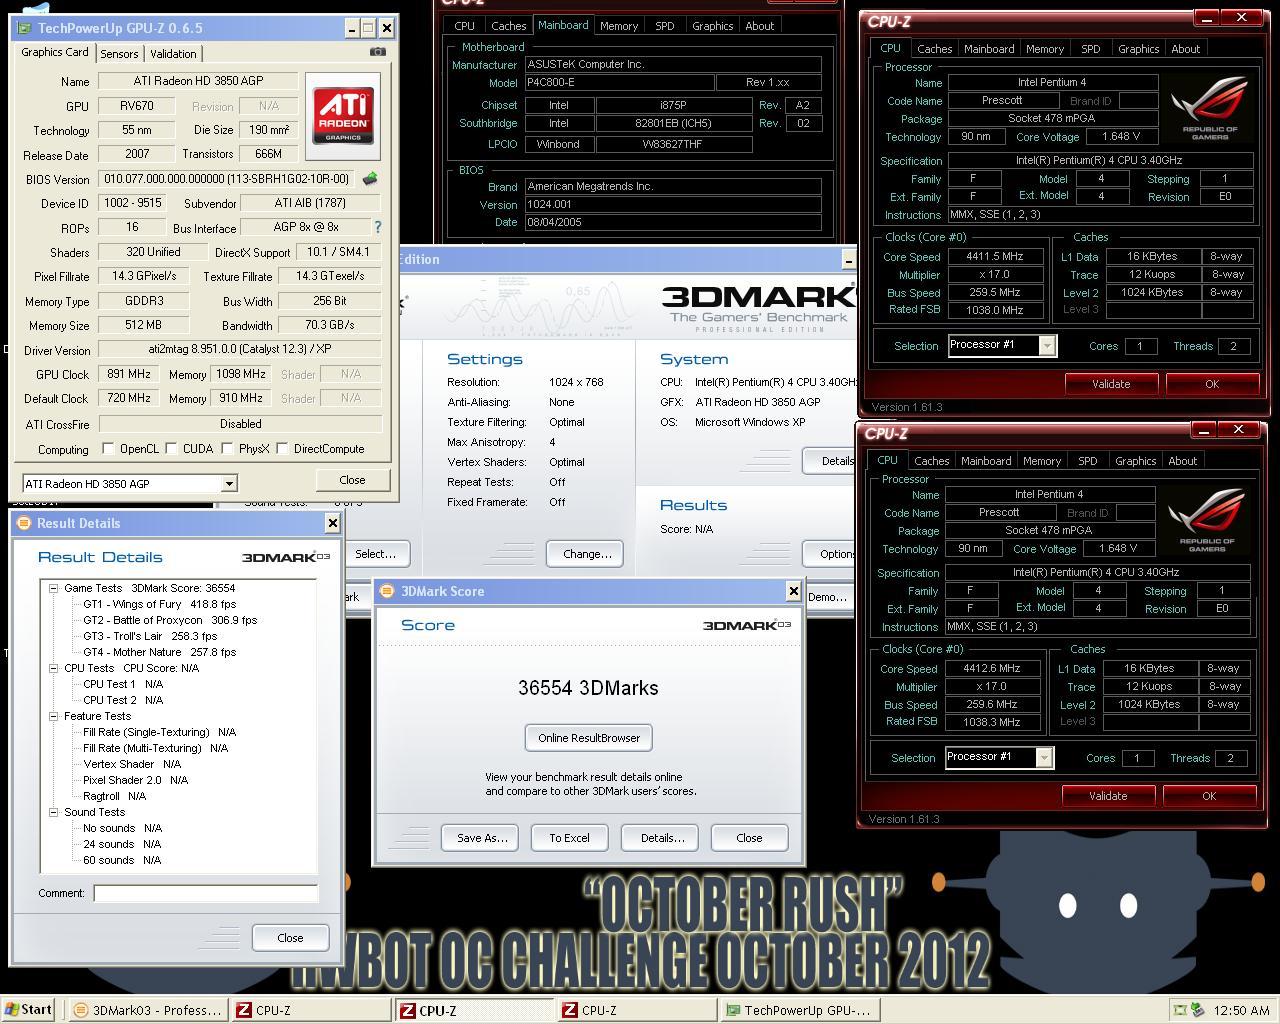Click the Republic of Gamers logo in lower CPU-Z
The height and width of the screenshot is (1024, 1280).
(1207, 520)
